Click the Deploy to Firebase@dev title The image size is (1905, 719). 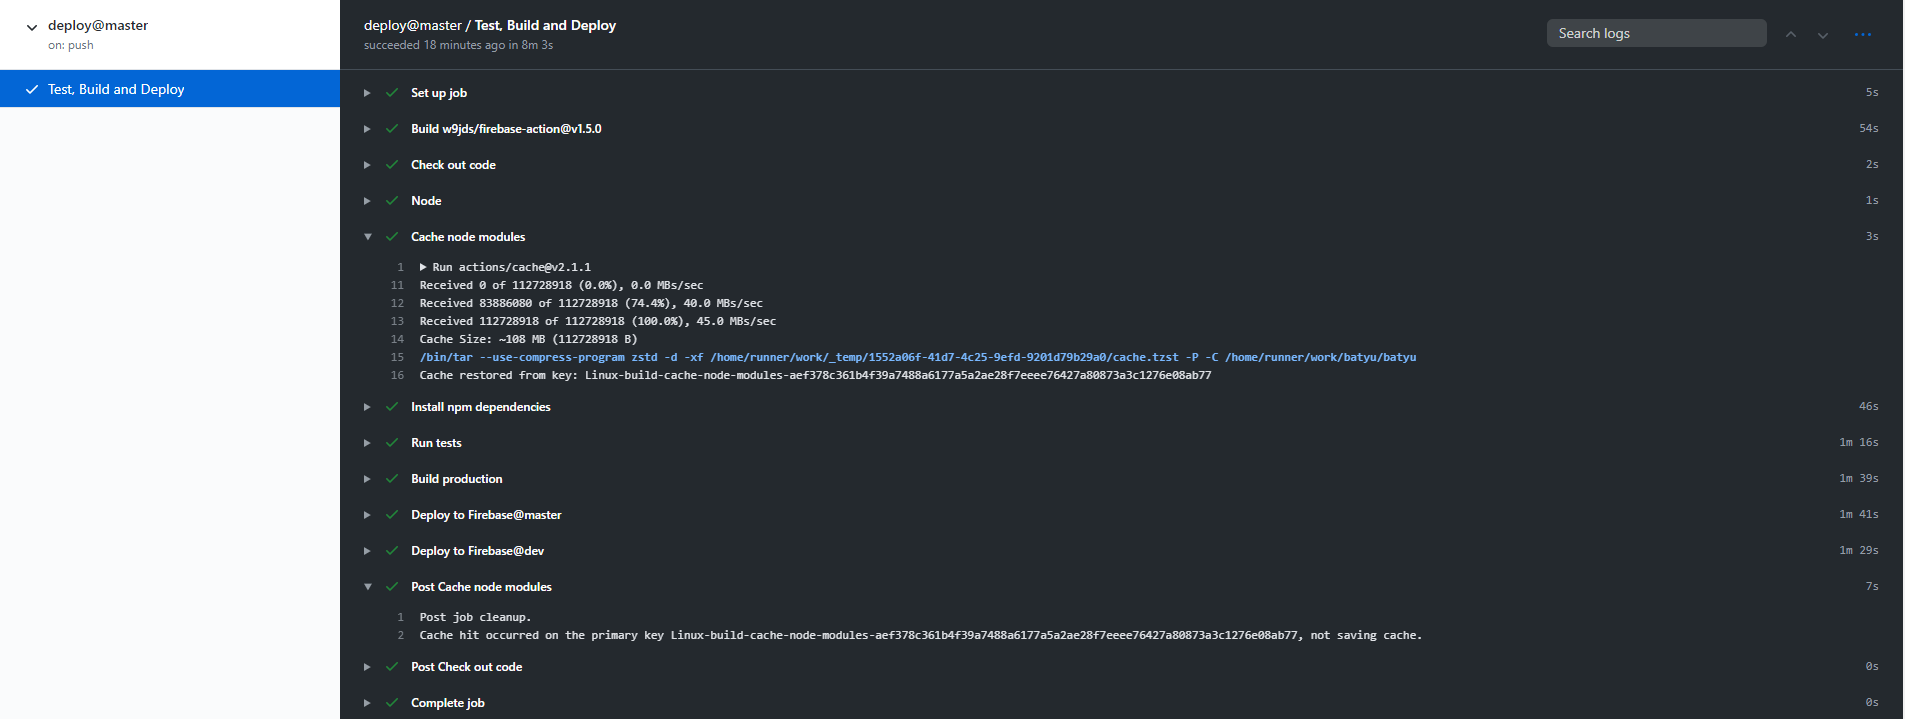pyautogui.click(x=478, y=551)
